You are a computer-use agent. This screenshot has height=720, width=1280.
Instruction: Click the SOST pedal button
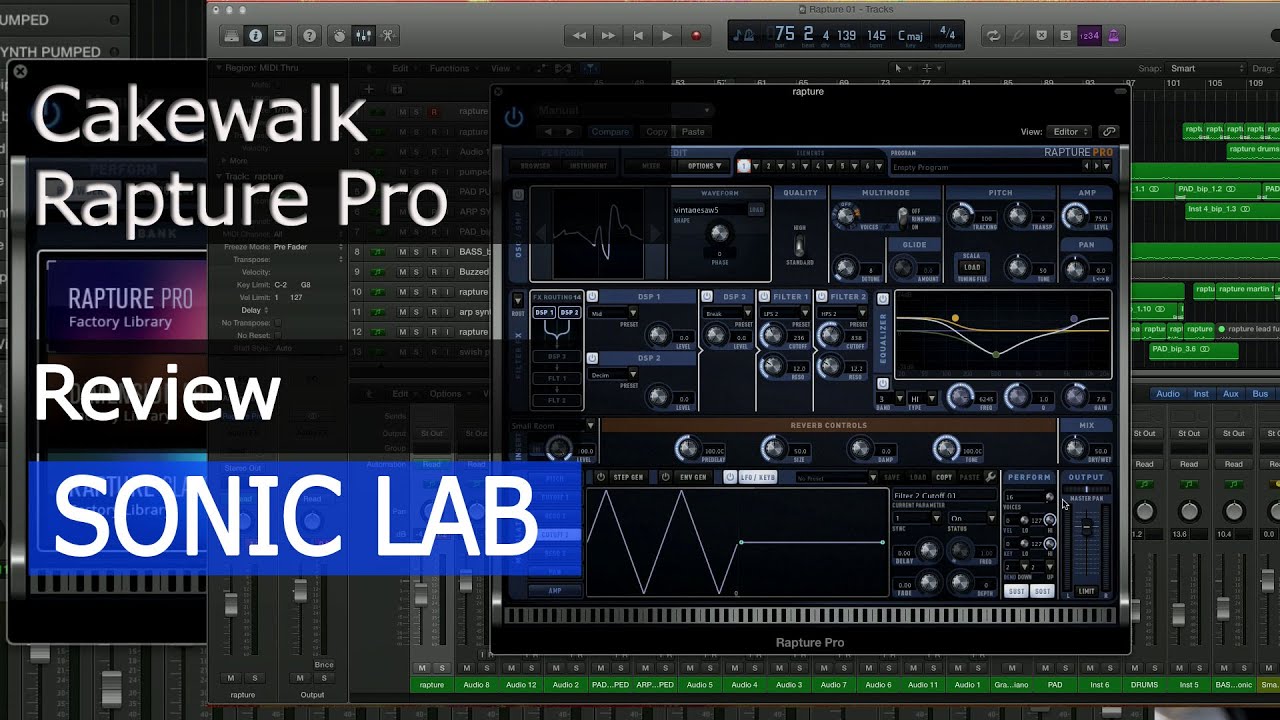[1043, 591]
